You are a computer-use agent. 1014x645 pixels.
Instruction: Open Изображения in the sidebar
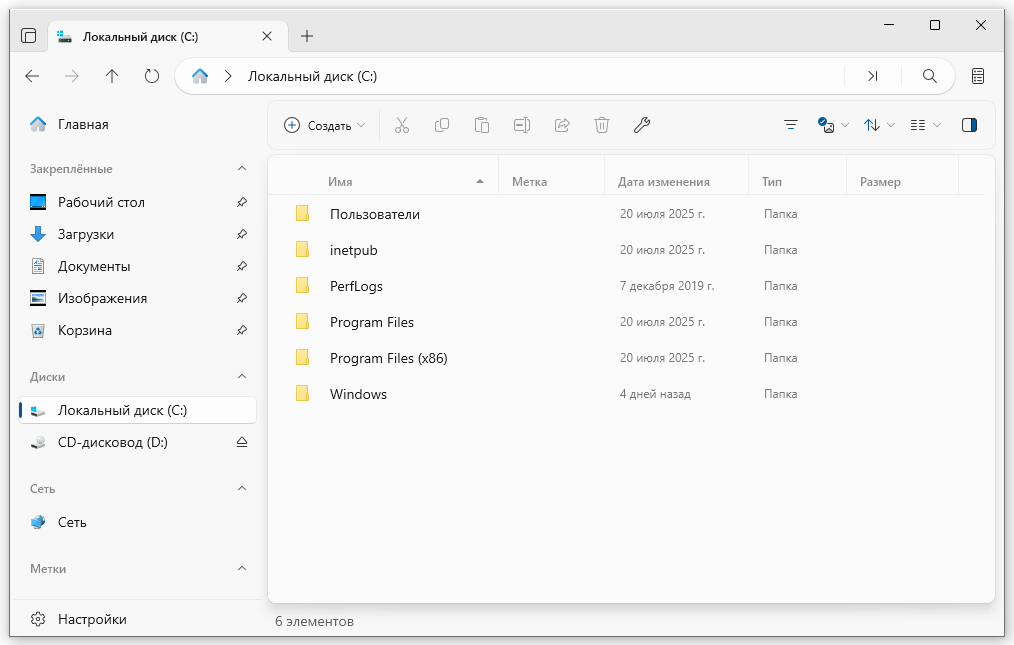(x=137, y=298)
